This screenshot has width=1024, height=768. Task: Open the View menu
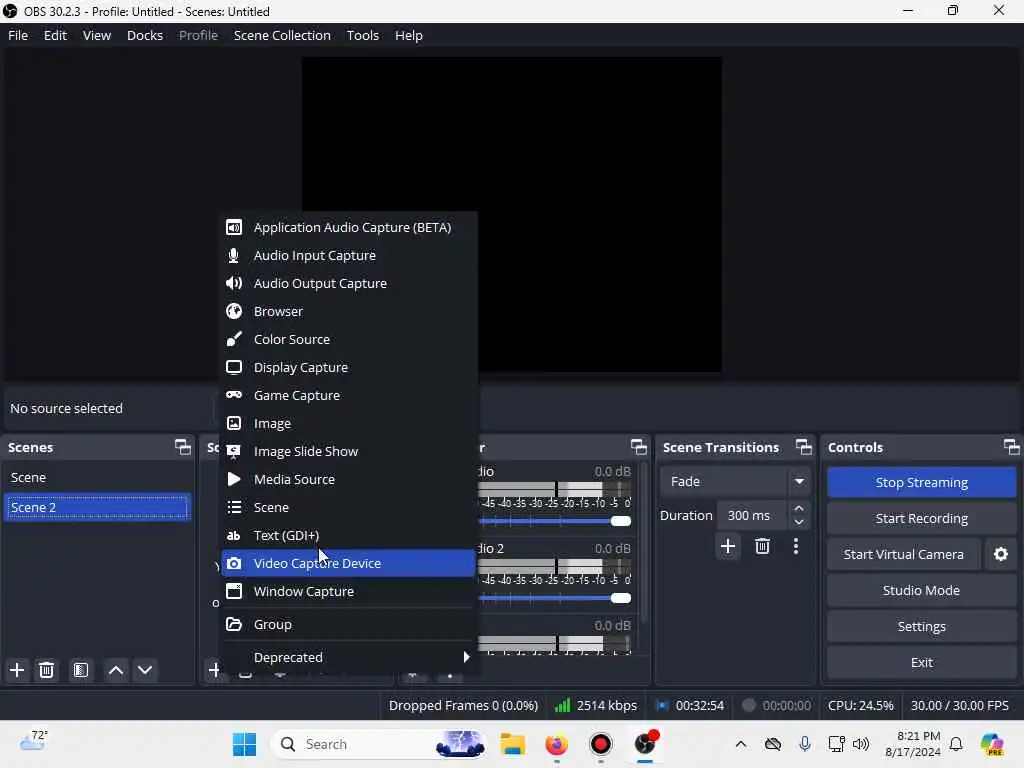coord(97,35)
